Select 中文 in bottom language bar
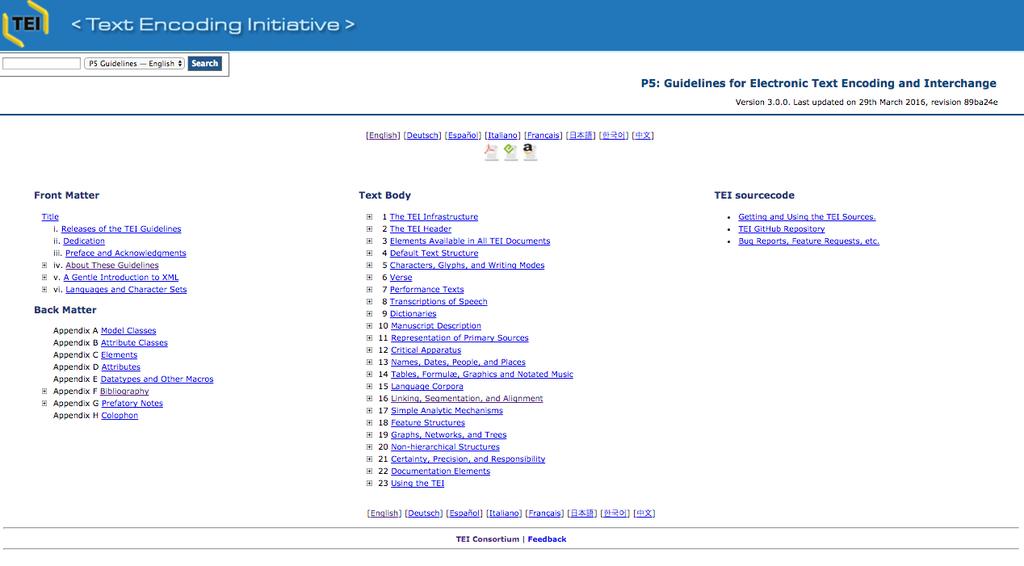Screen dimensions: 1024x566 pos(644,513)
